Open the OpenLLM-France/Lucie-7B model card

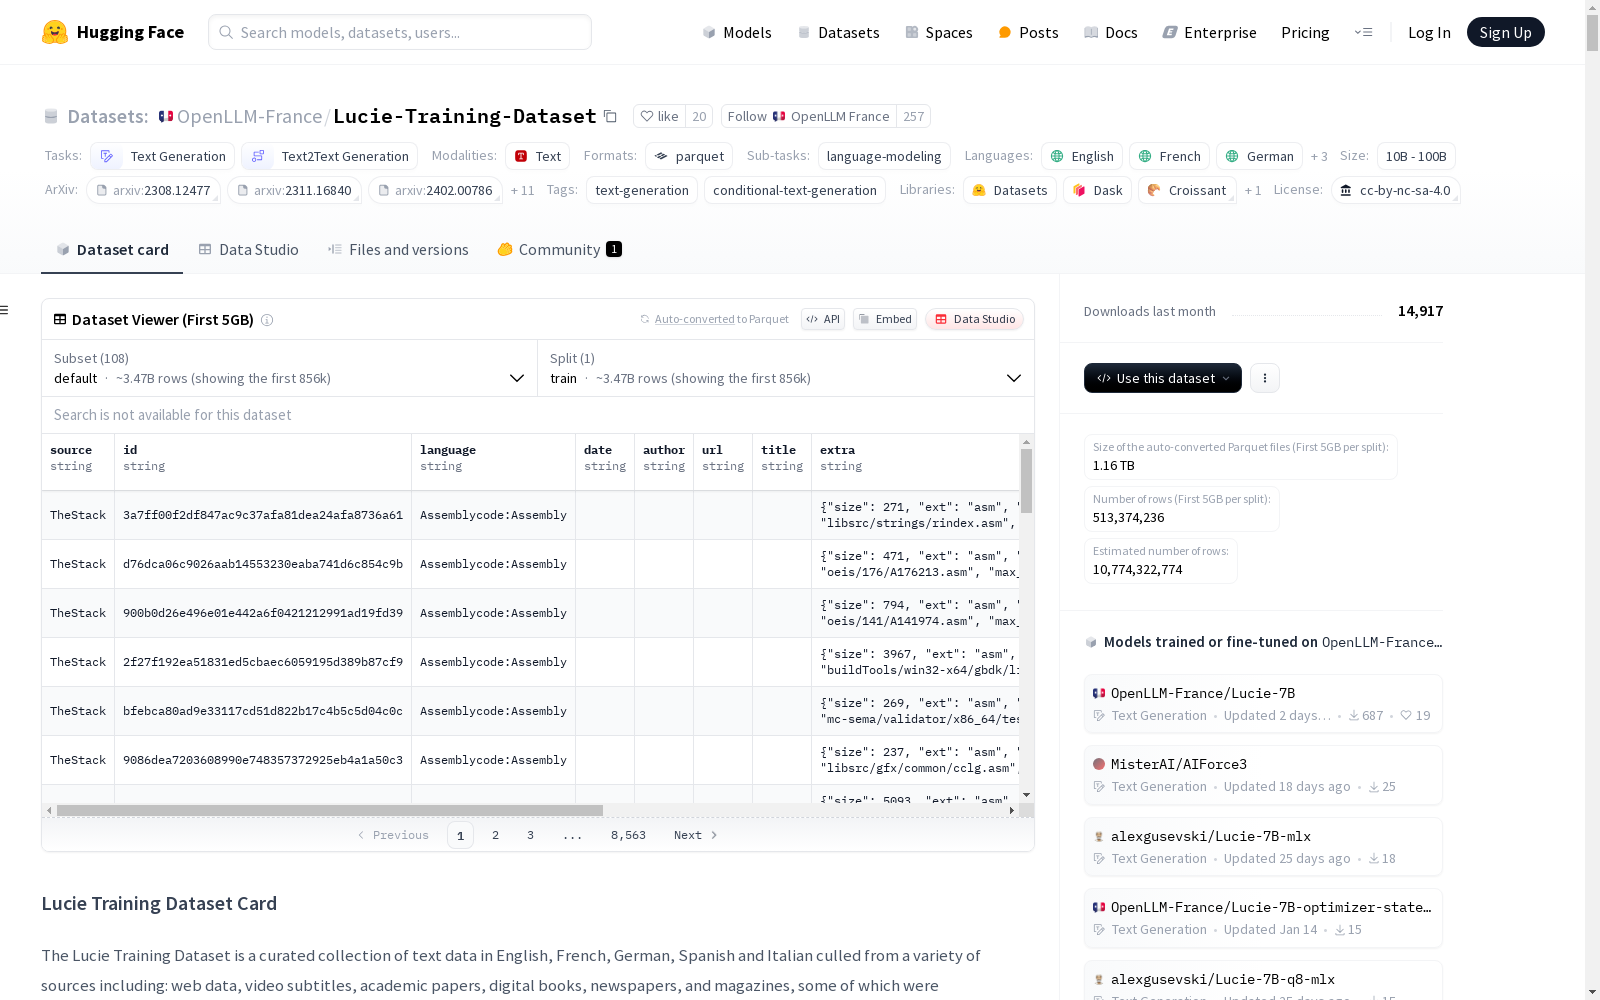(x=1263, y=703)
